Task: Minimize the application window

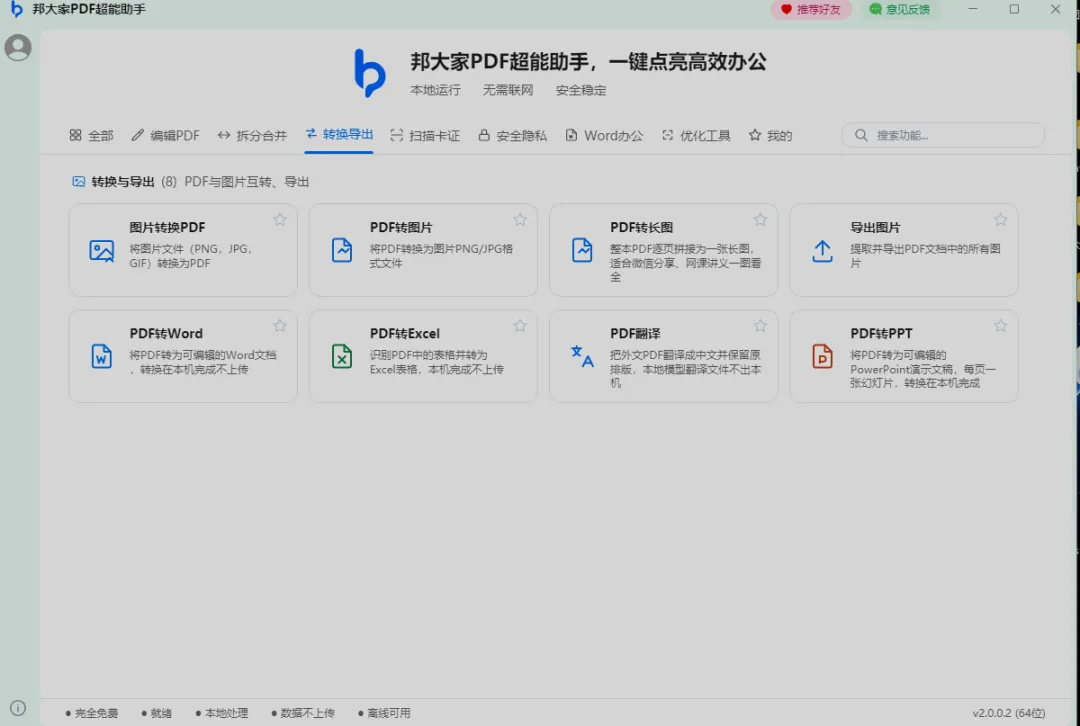Action: pos(973,10)
